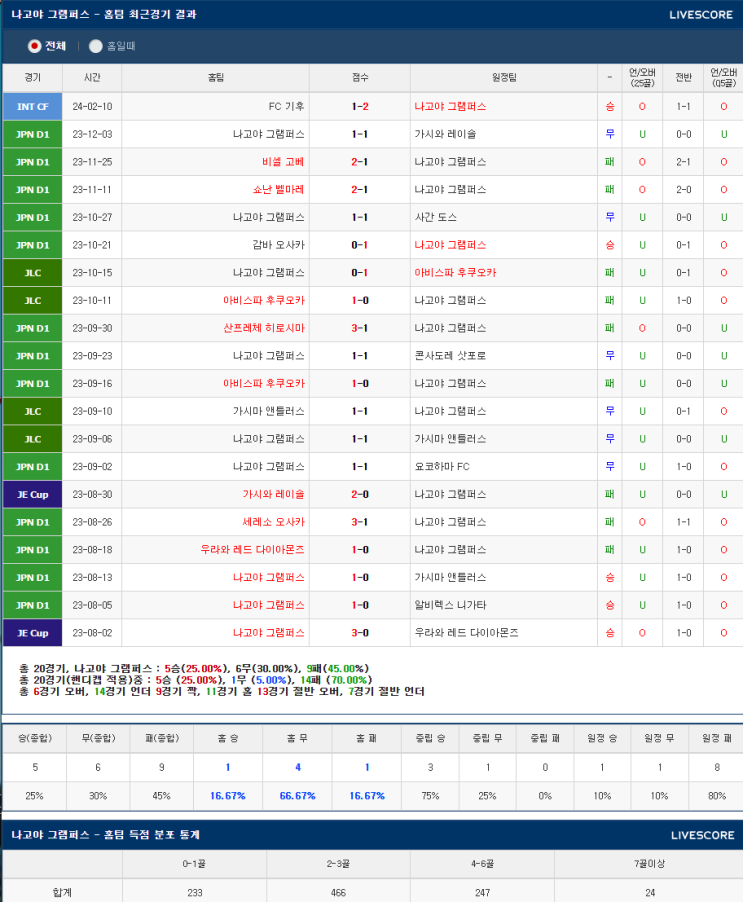Open 콘사도레 삿포로 away team link
Image resolution: width=743 pixels, height=902 pixels.
[x=450, y=356]
